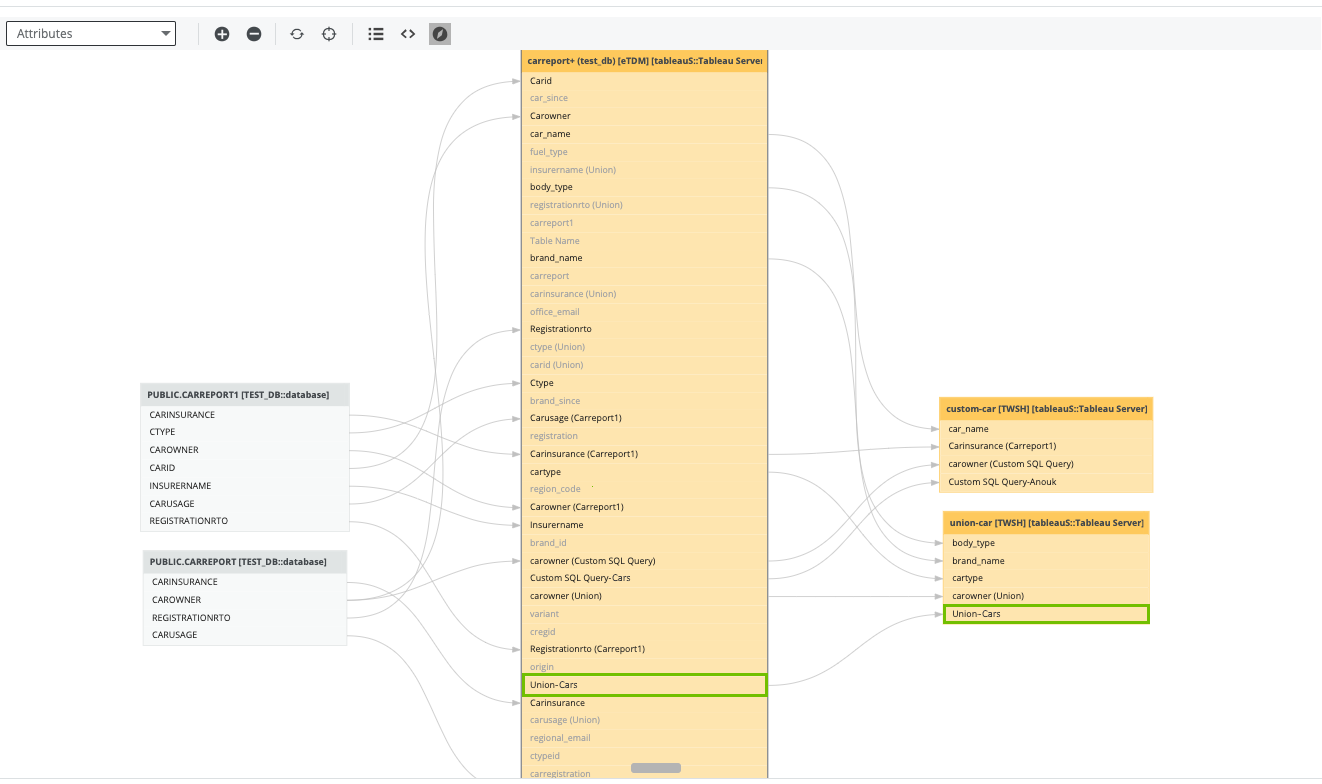Click the list view icon

click(376, 34)
